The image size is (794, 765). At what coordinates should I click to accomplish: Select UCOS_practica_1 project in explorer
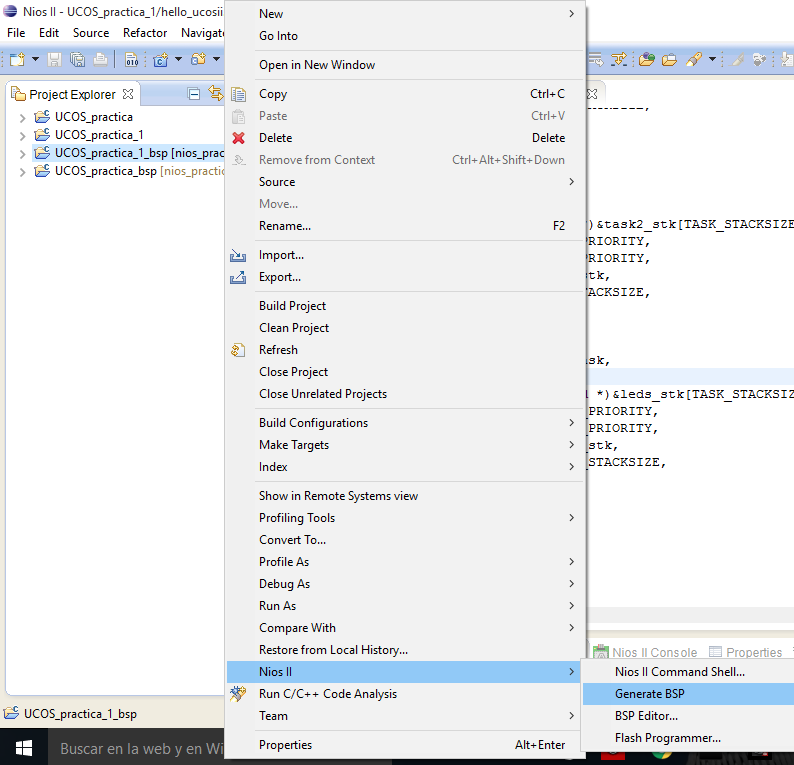[99, 135]
